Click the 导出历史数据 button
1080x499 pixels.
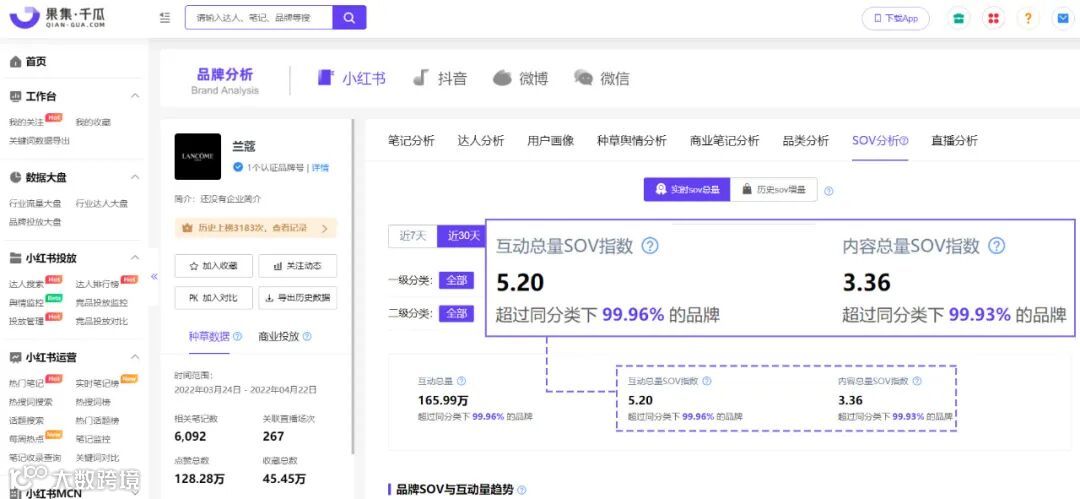298,298
